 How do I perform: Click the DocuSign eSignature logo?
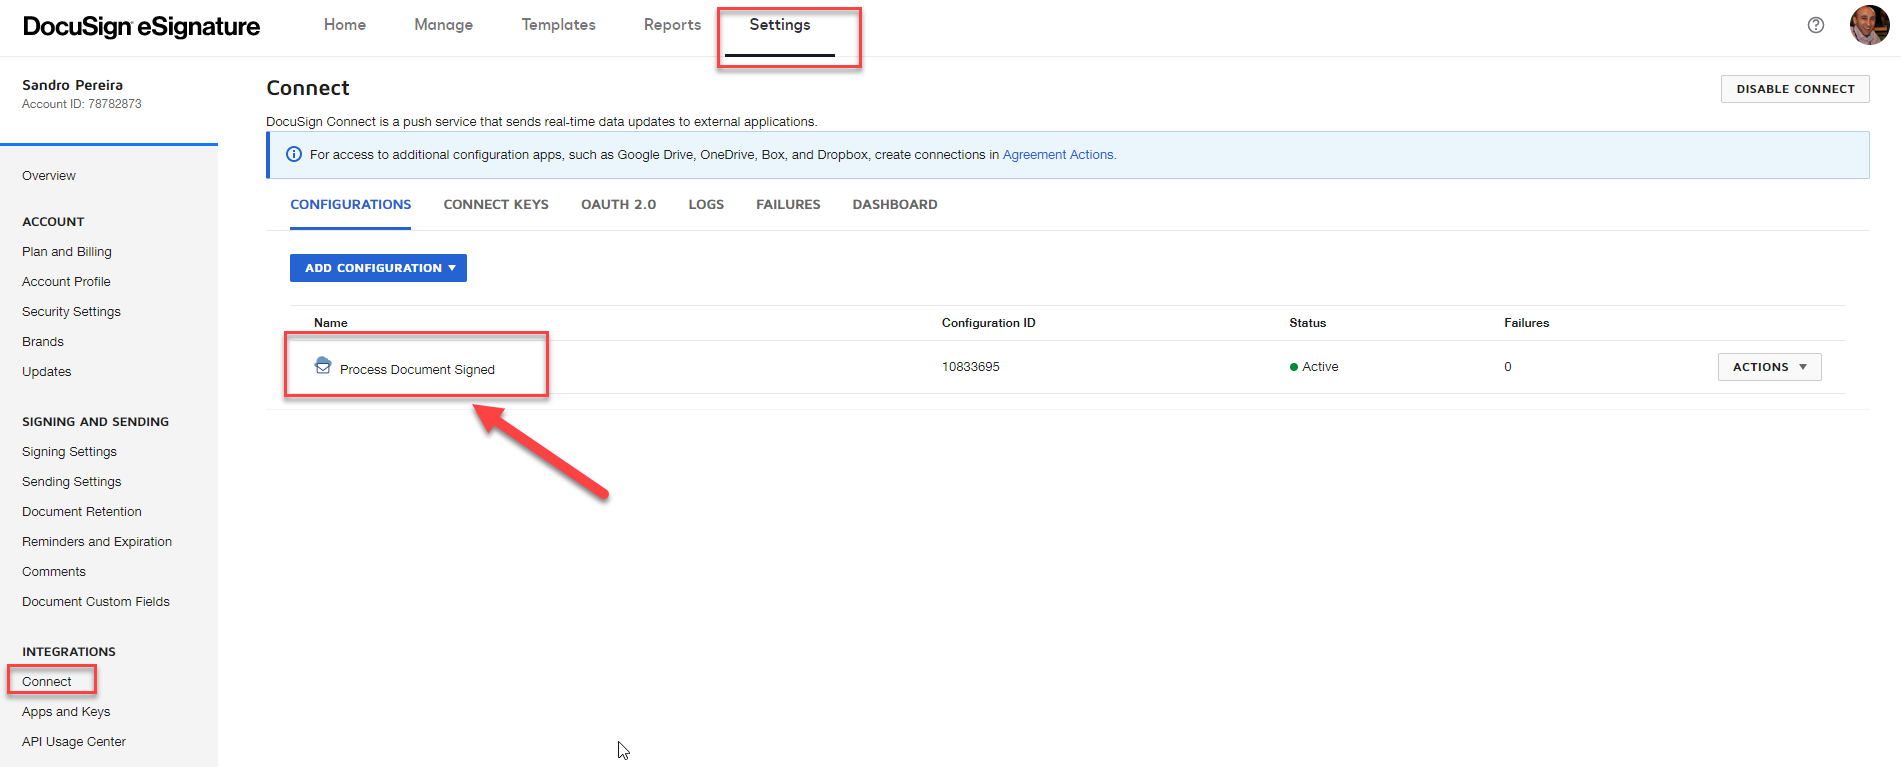pyautogui.click(x=141, y=27)
